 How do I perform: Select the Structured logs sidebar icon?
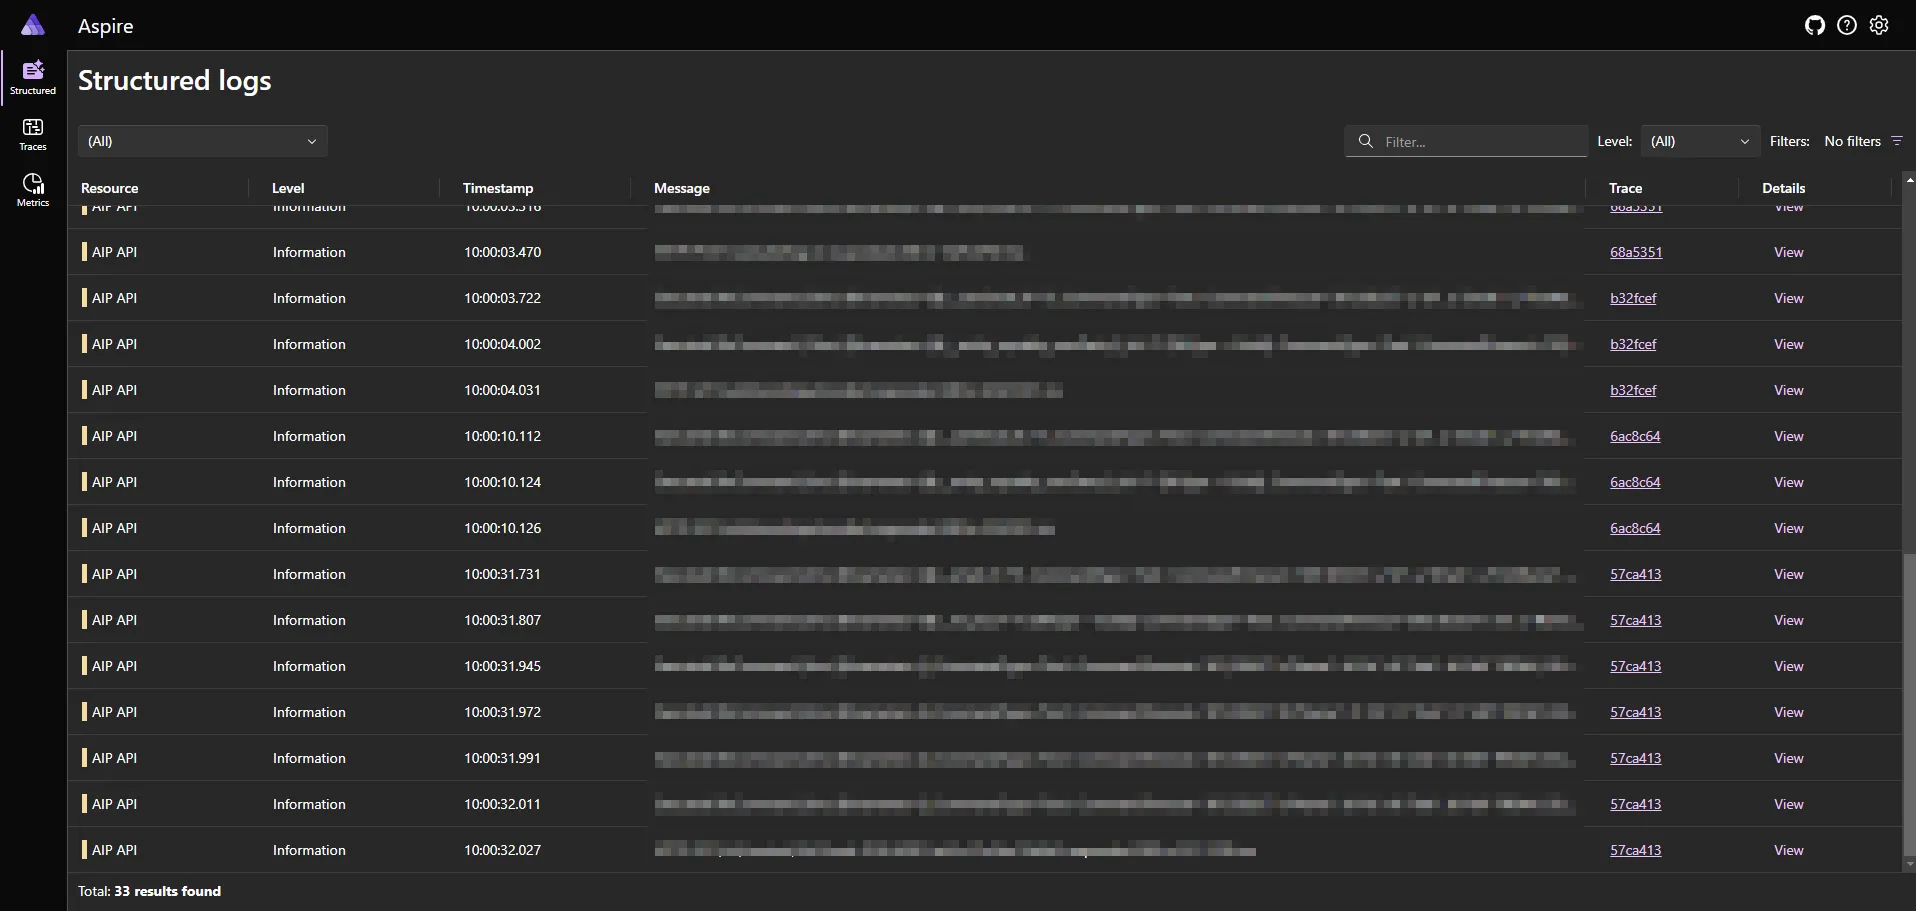point(33,77)
